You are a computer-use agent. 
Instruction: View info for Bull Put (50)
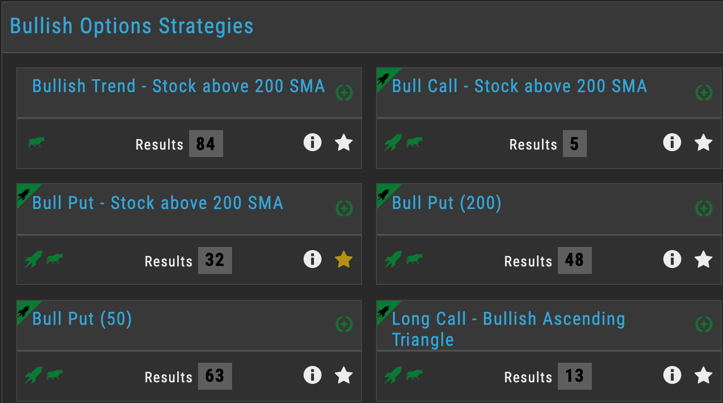312,375
